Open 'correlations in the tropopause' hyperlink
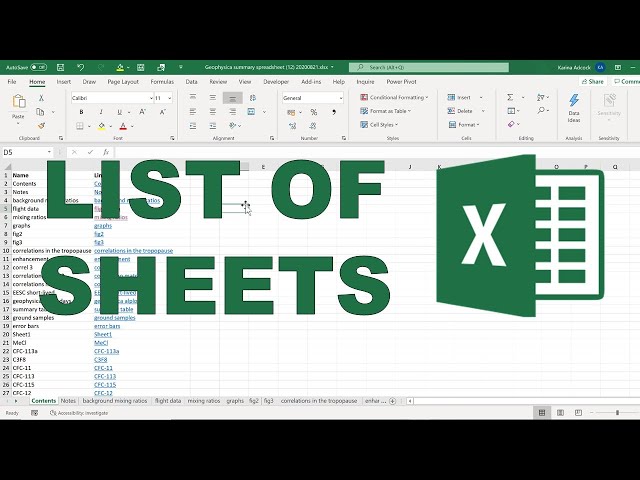The width and height of the screenshot is (640, 480). 133,251
